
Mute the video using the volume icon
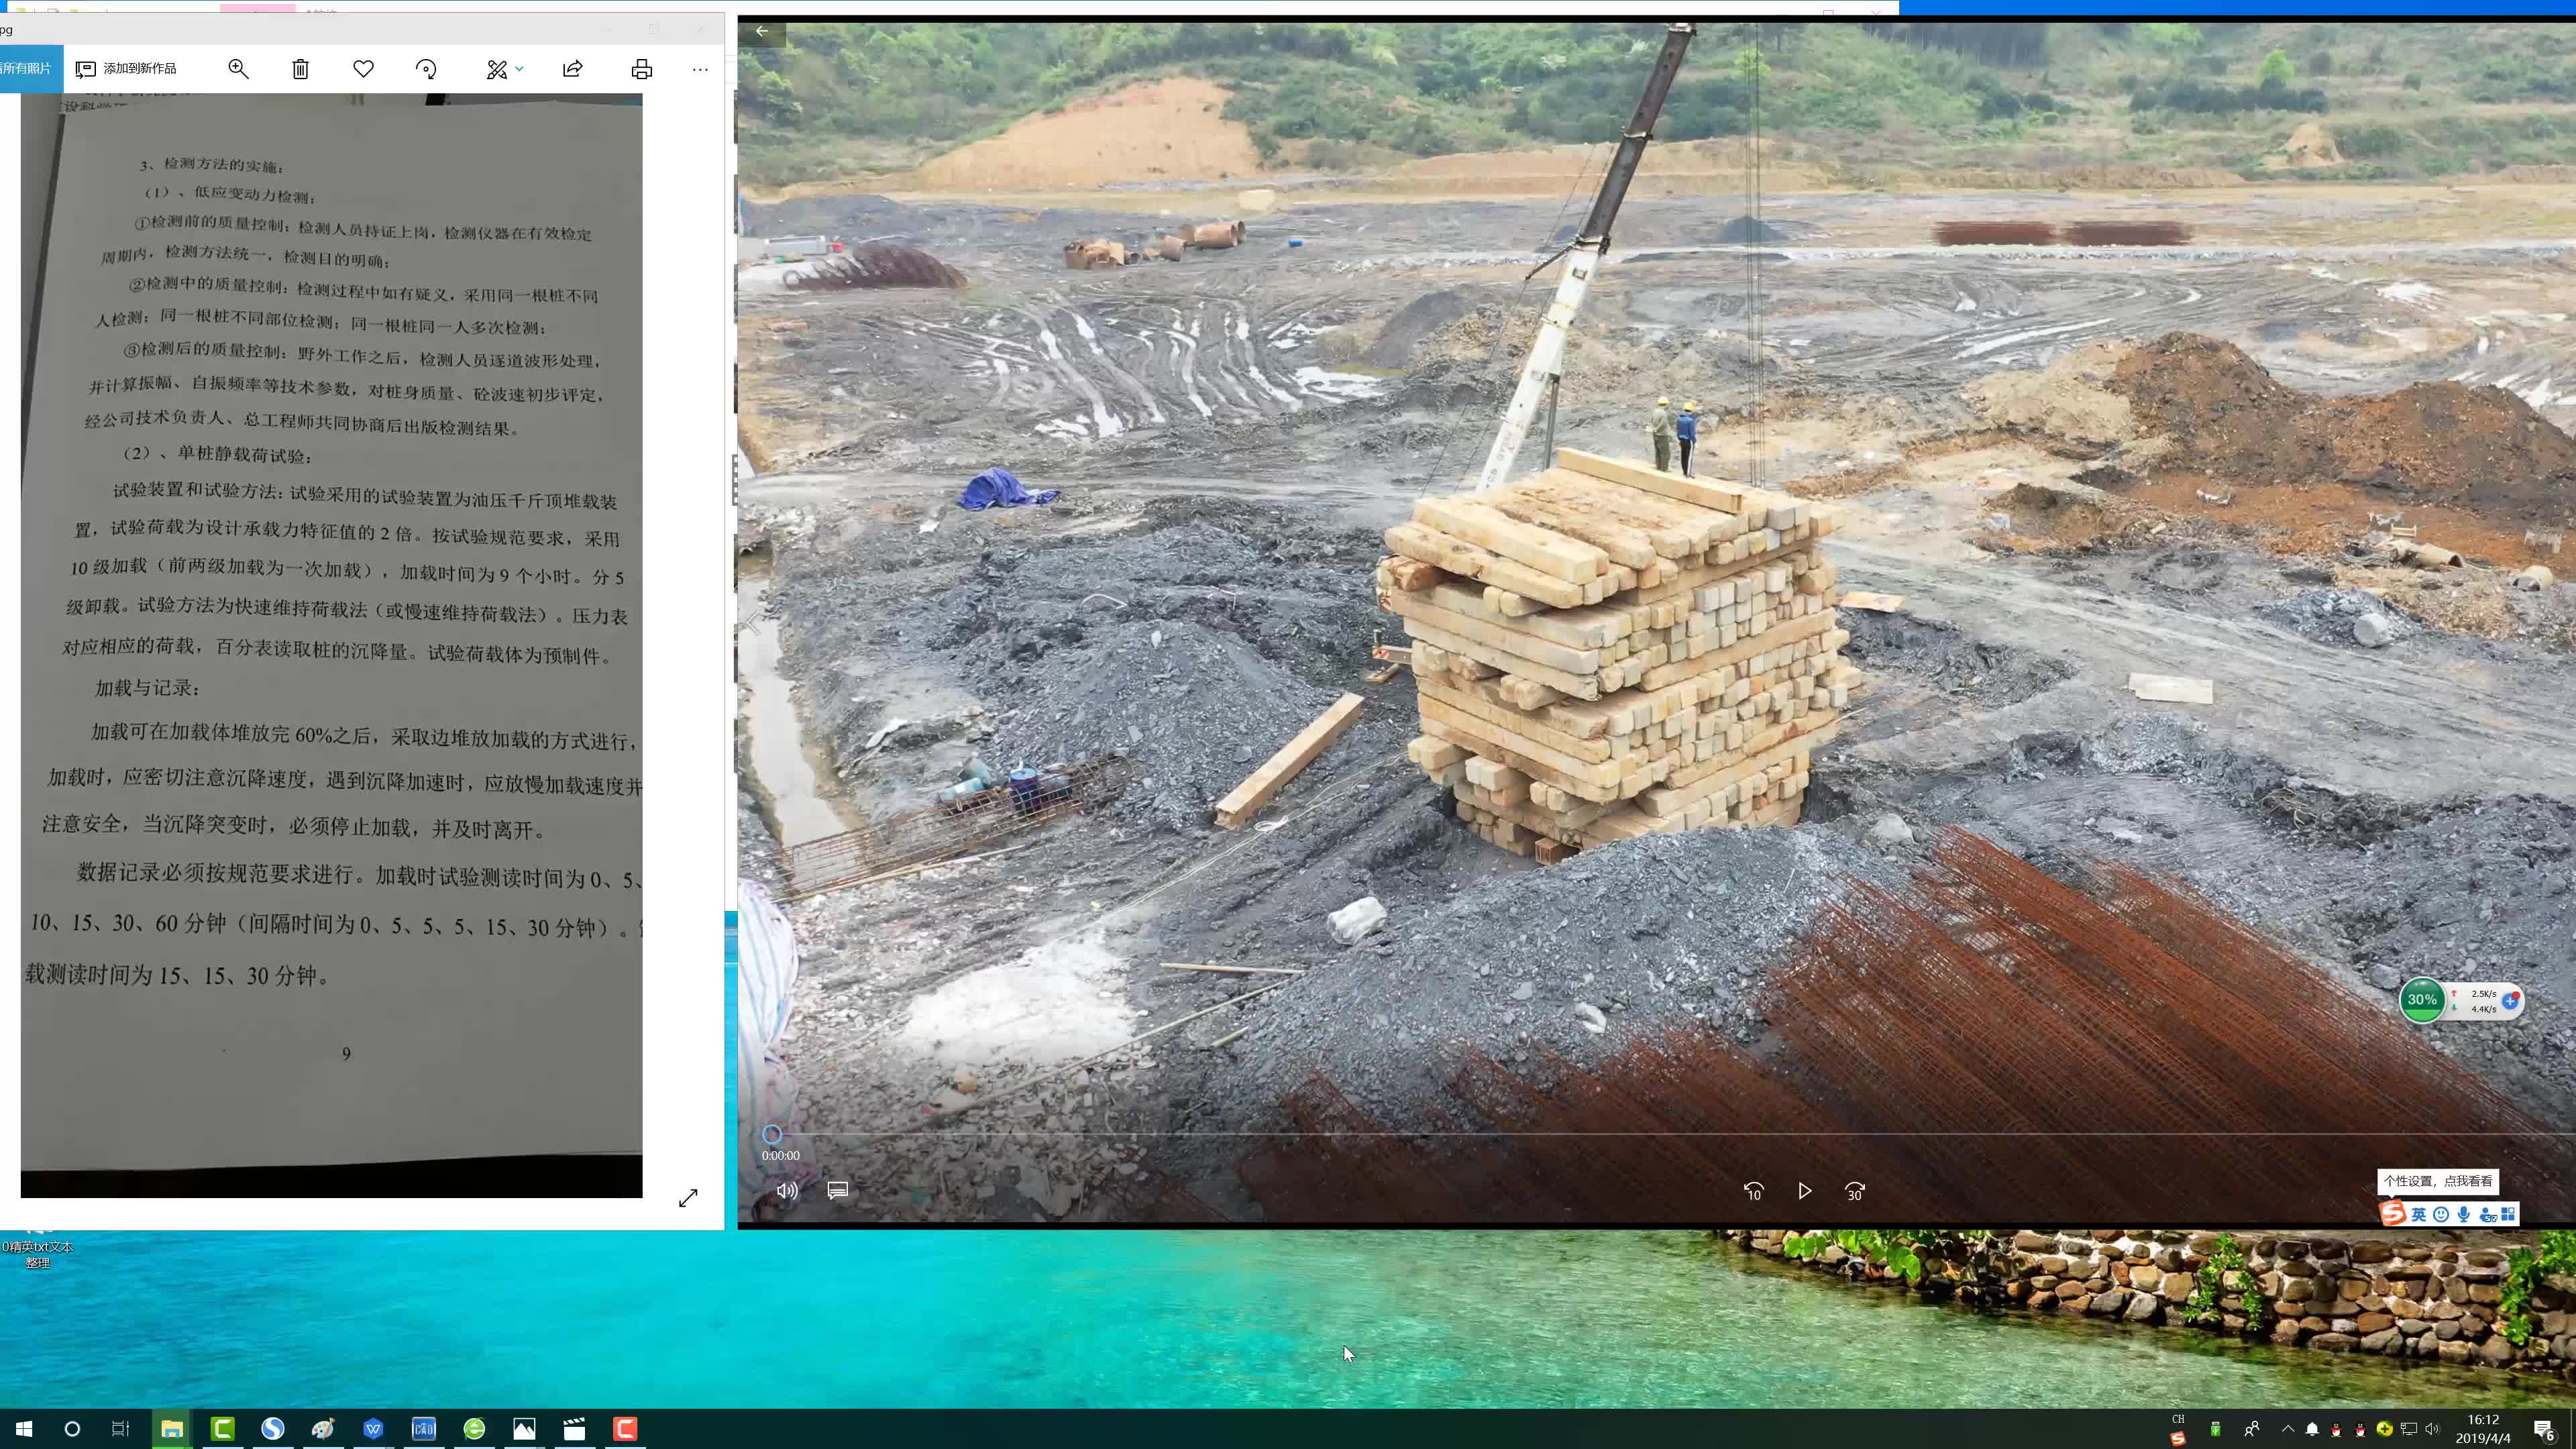[787, 1190]
